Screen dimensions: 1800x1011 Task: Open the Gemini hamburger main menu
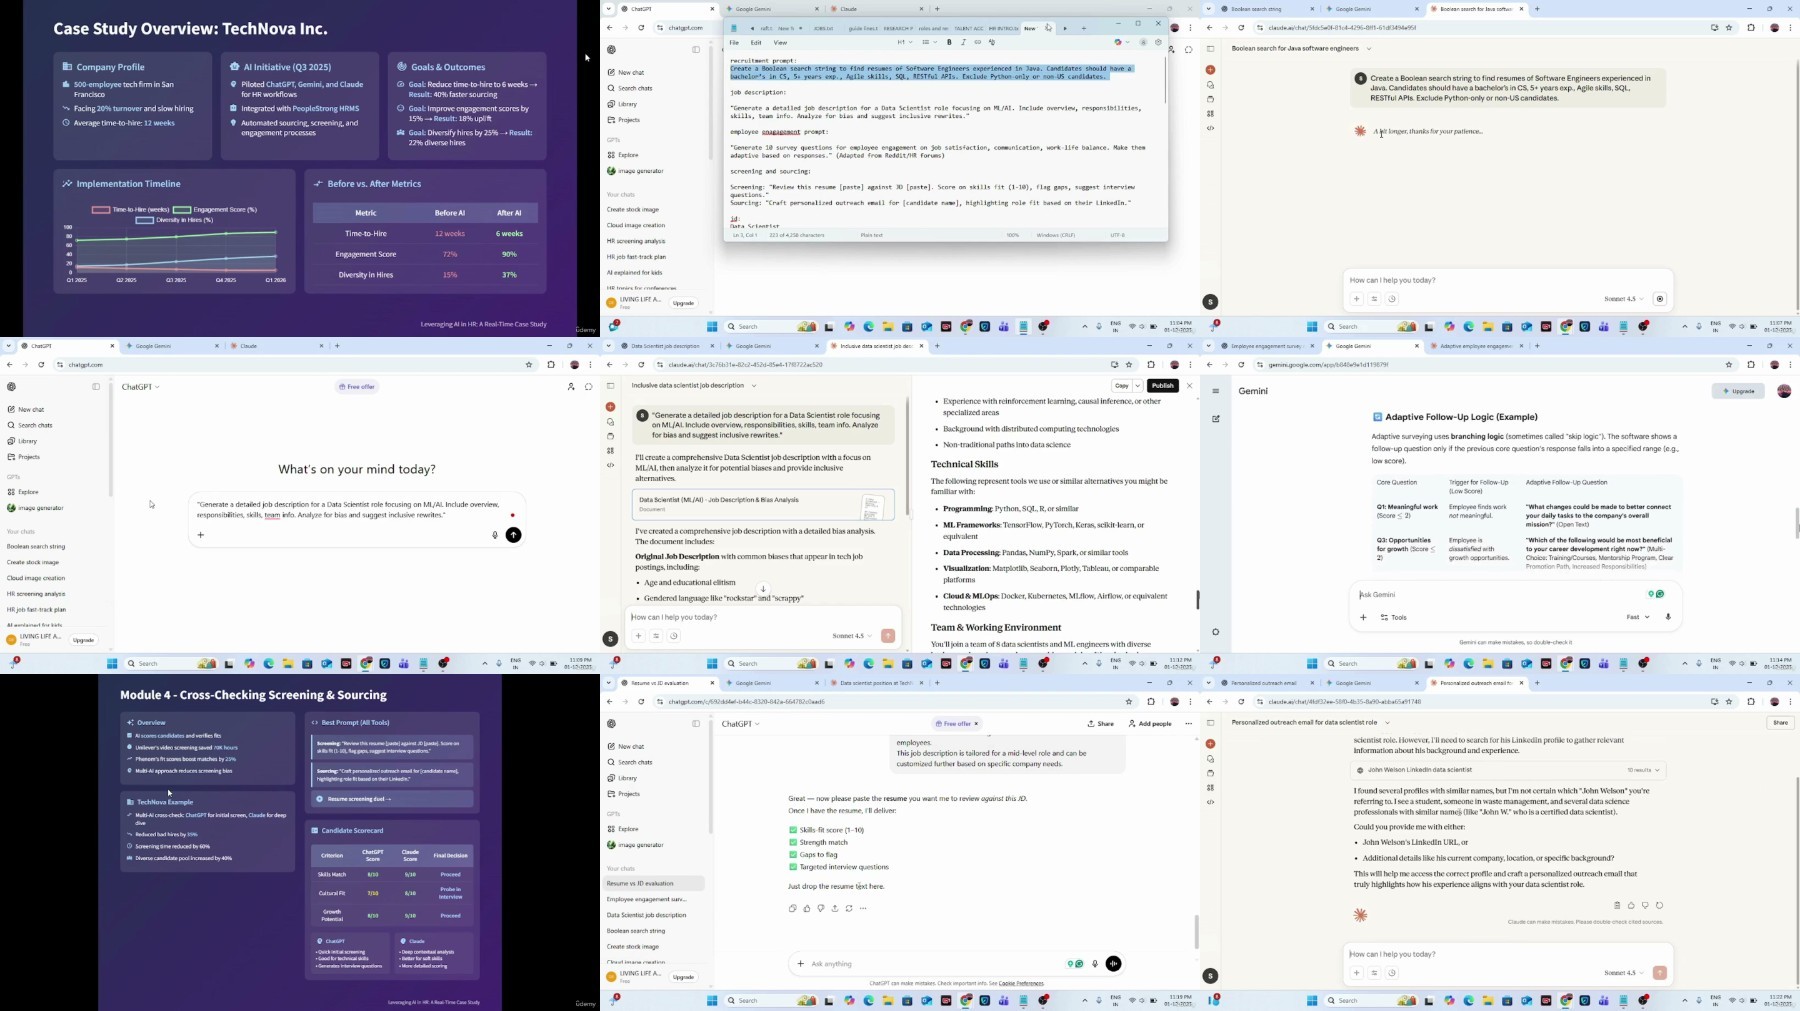click(1216, 391)
